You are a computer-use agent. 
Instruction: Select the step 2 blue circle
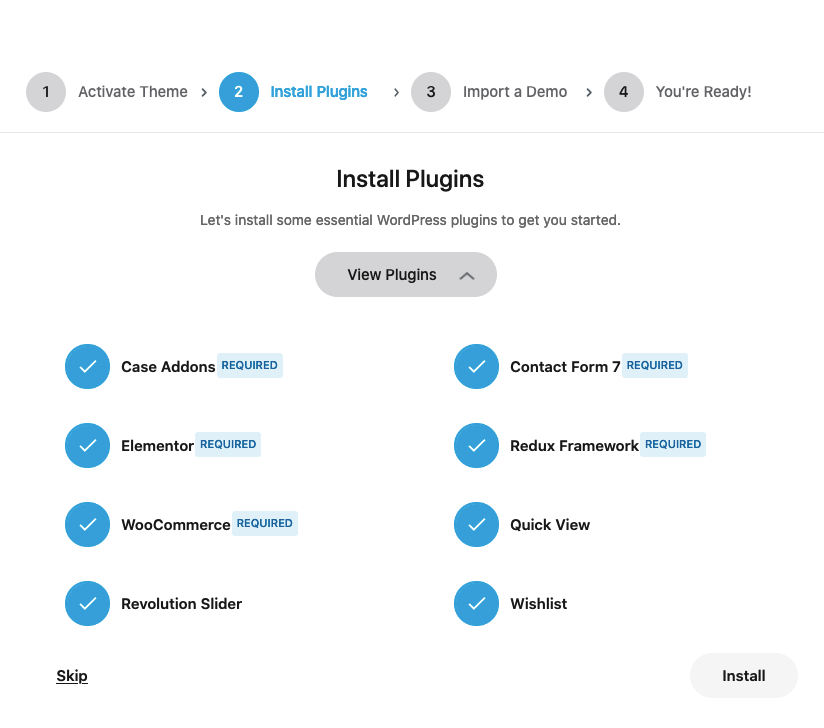pyautogui.click(x=239, y=91)
